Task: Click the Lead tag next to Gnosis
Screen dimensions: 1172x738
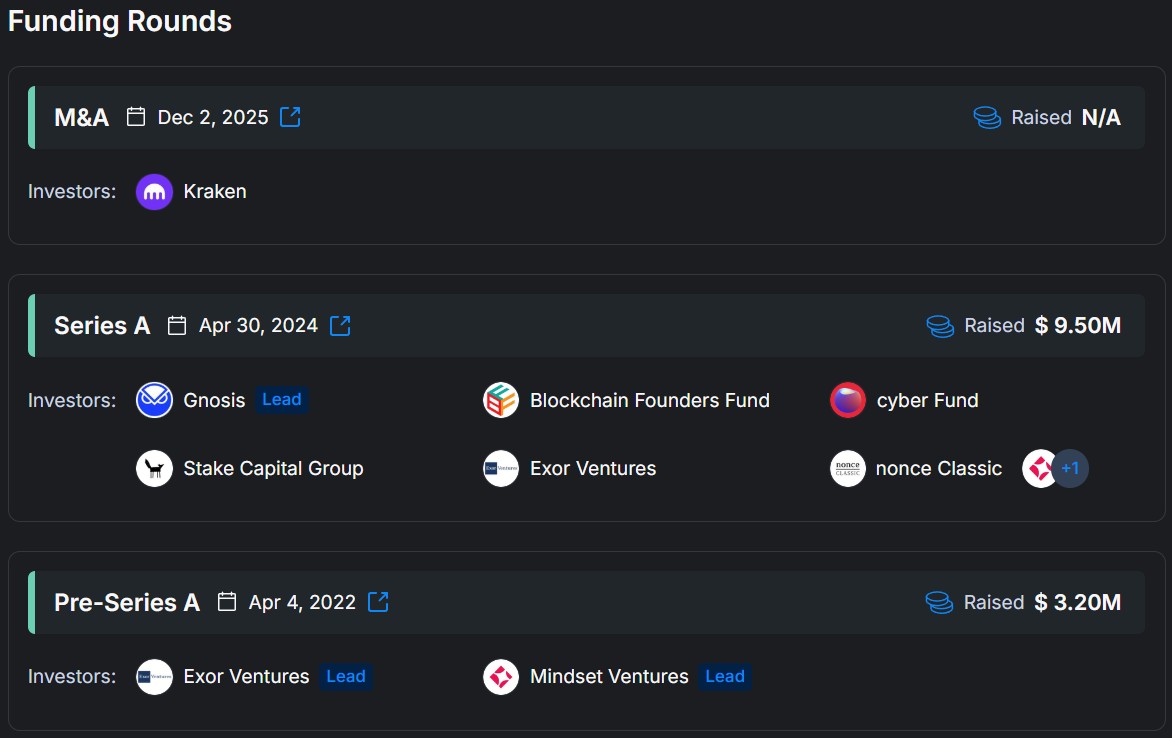Action: pos(282,400)
